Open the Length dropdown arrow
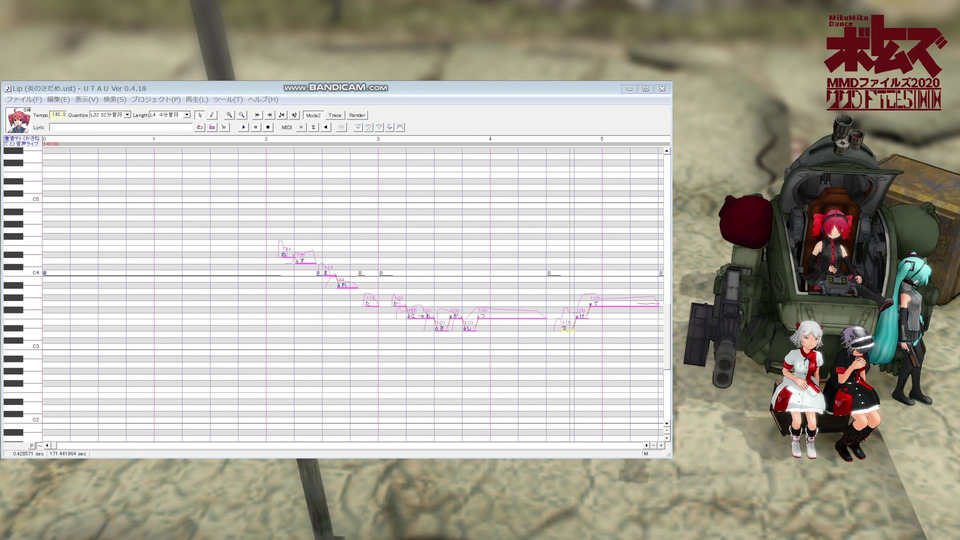The width and height of the screenshot is (960, 540). coord(187,115)
